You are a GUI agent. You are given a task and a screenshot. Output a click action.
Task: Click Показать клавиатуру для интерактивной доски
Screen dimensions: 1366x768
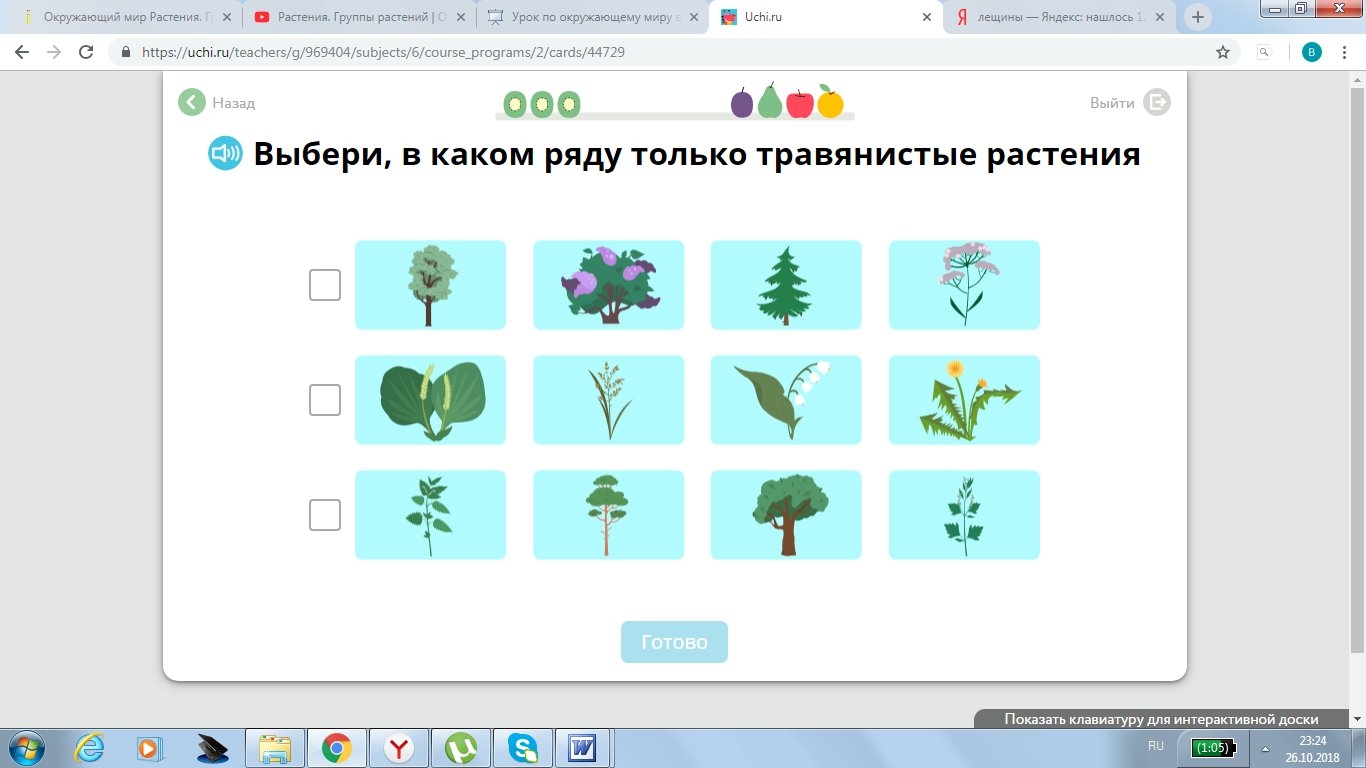click(1161, 719)
